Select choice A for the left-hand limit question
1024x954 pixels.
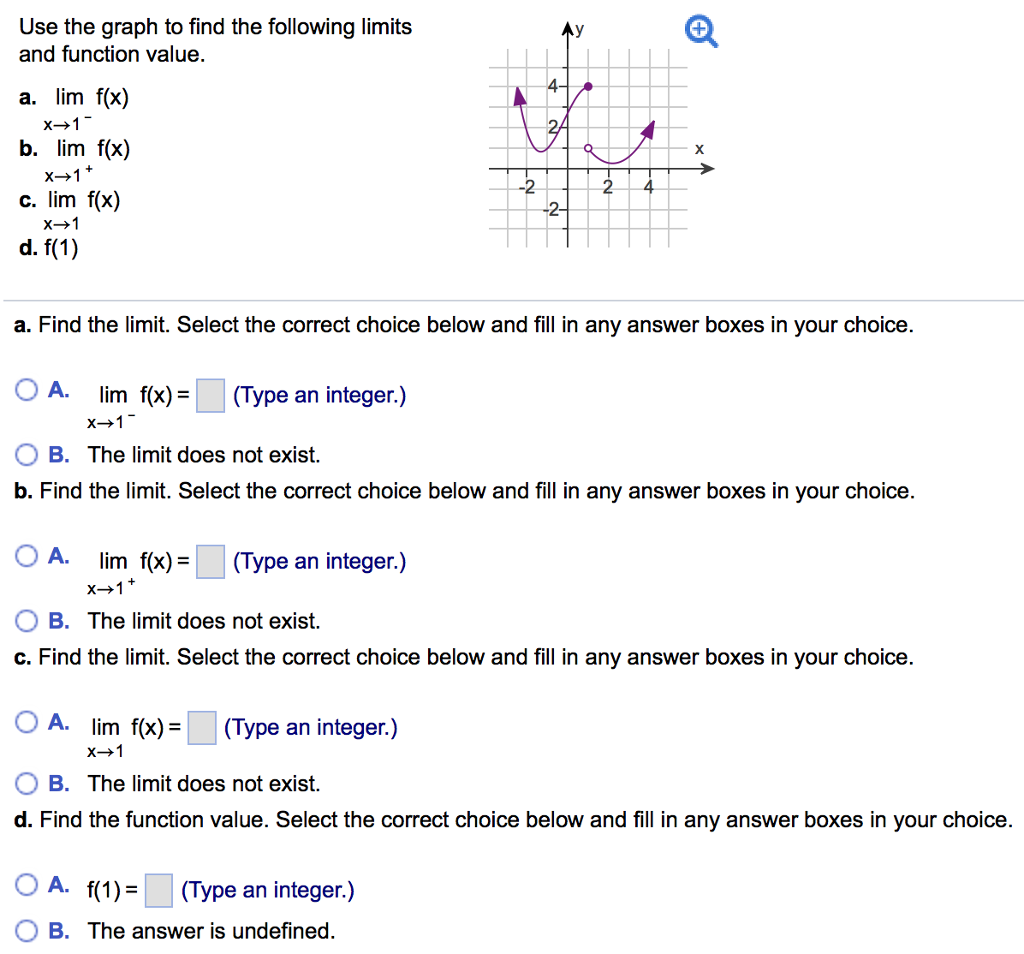pos(25,390)
